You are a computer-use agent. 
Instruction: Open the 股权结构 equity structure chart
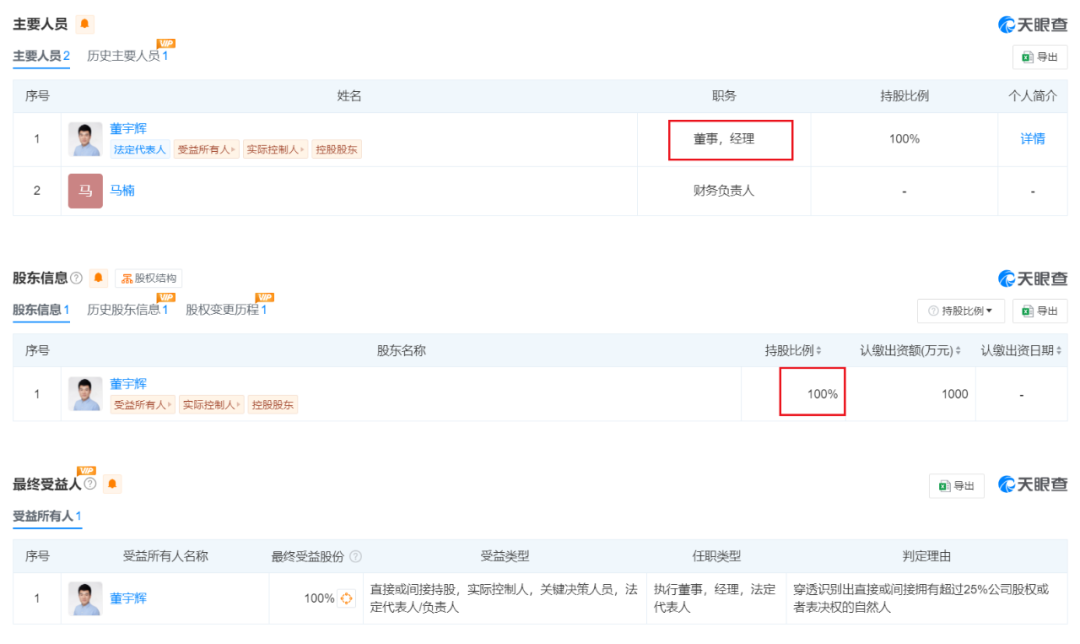pos(148,278)
